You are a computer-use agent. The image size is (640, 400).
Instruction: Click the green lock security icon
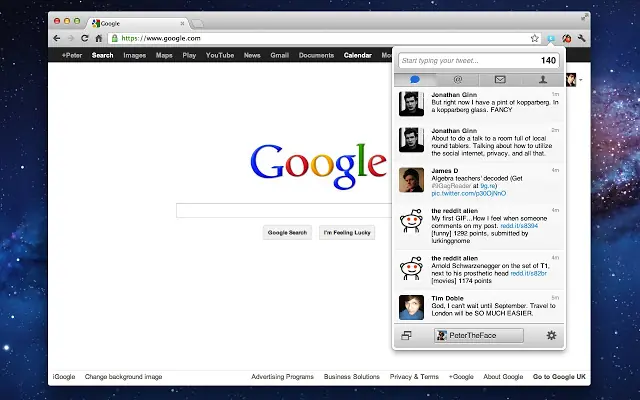pos(115,38)
